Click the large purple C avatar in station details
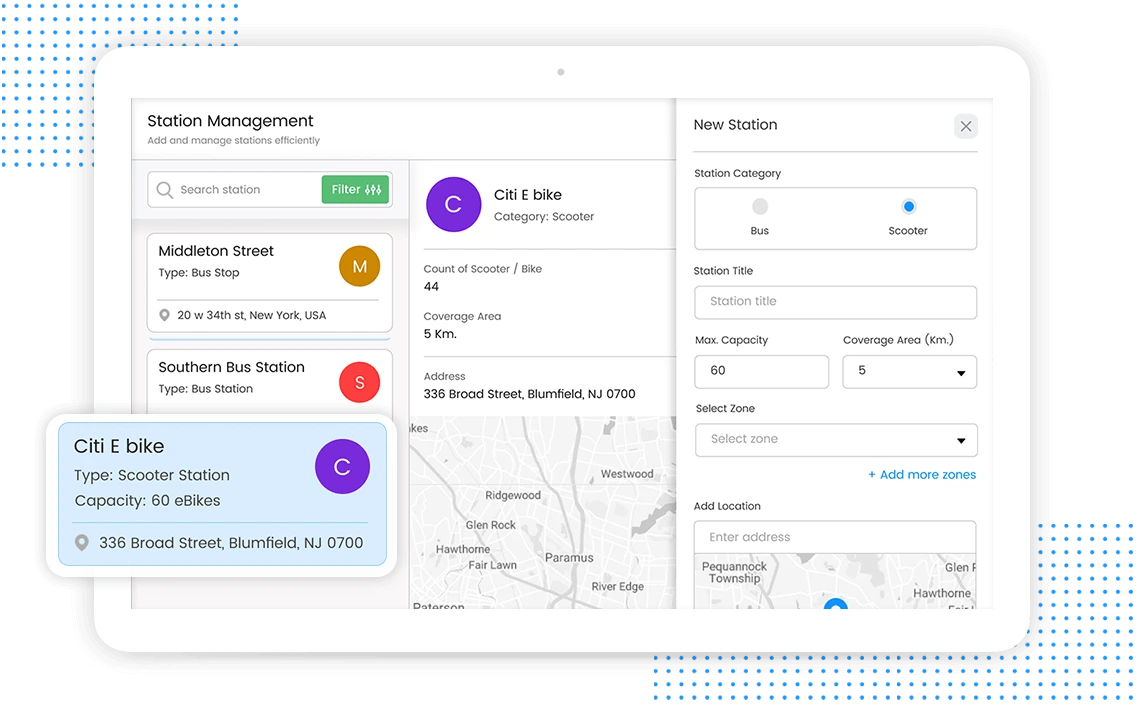The image size is (1142, 710). point(453,205)
